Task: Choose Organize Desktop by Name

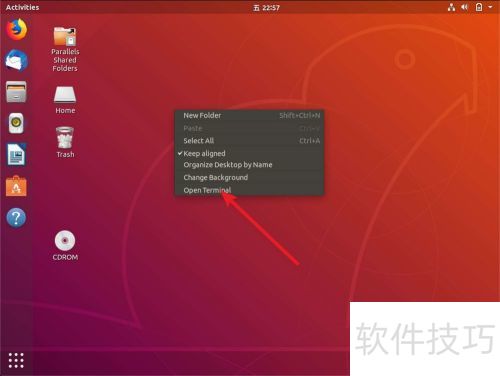Action: [x=249, y=165]
